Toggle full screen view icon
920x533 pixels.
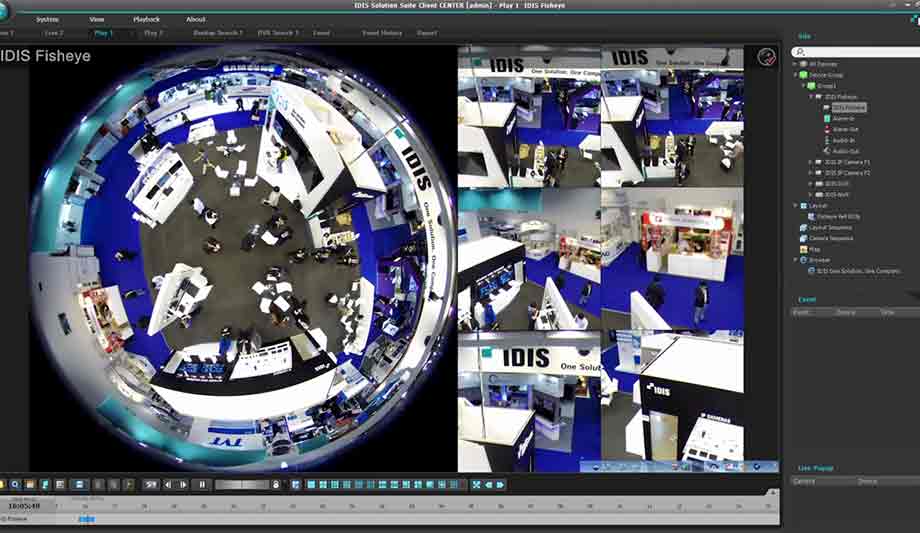(476, 484)
